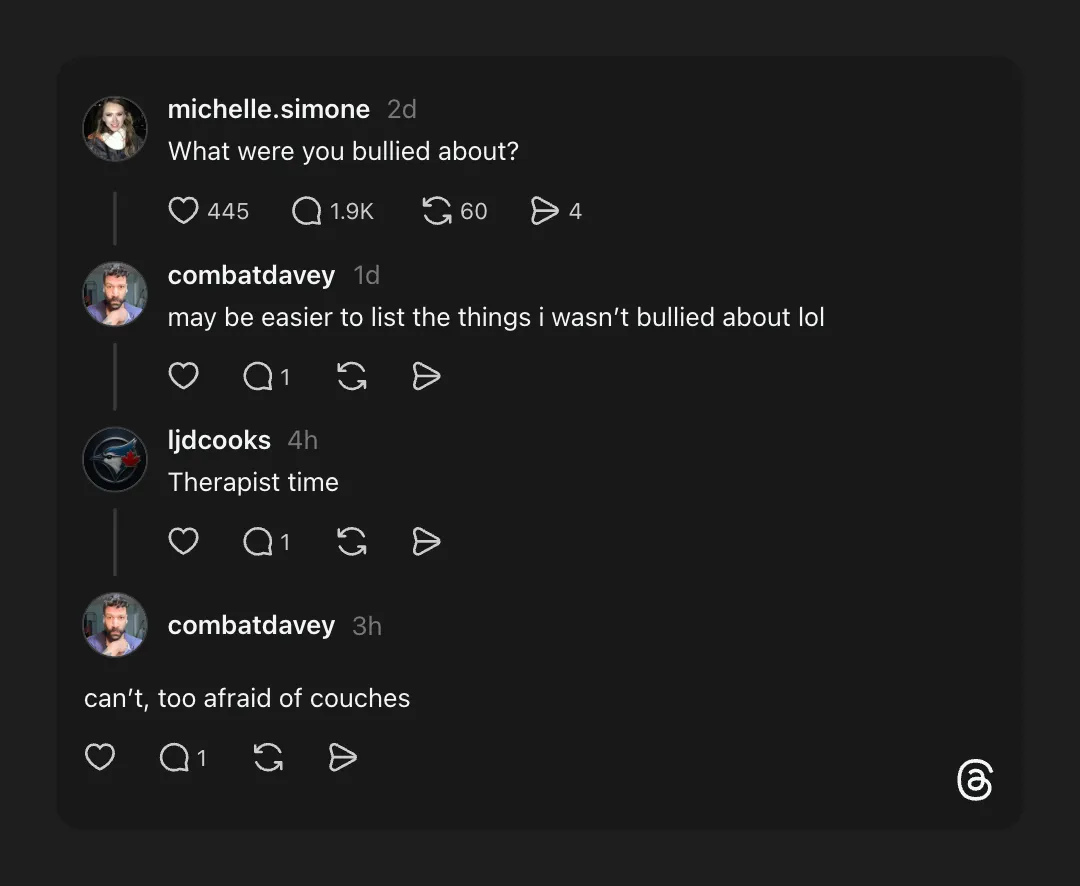The width and height of the screenshot is (1080, 886).
Task: Like combatdavey's couches reply
Action: coord(100,757)
